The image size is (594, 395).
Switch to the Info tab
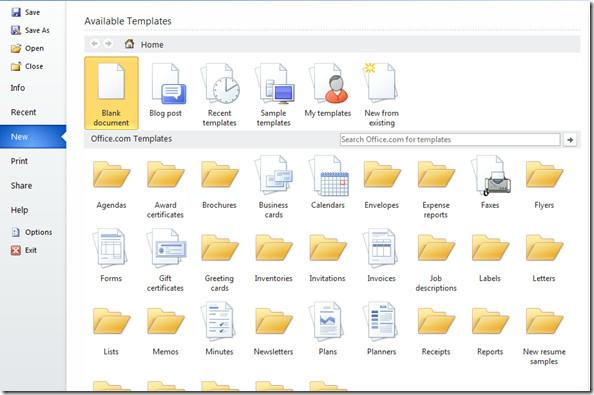tap(18, 88)
